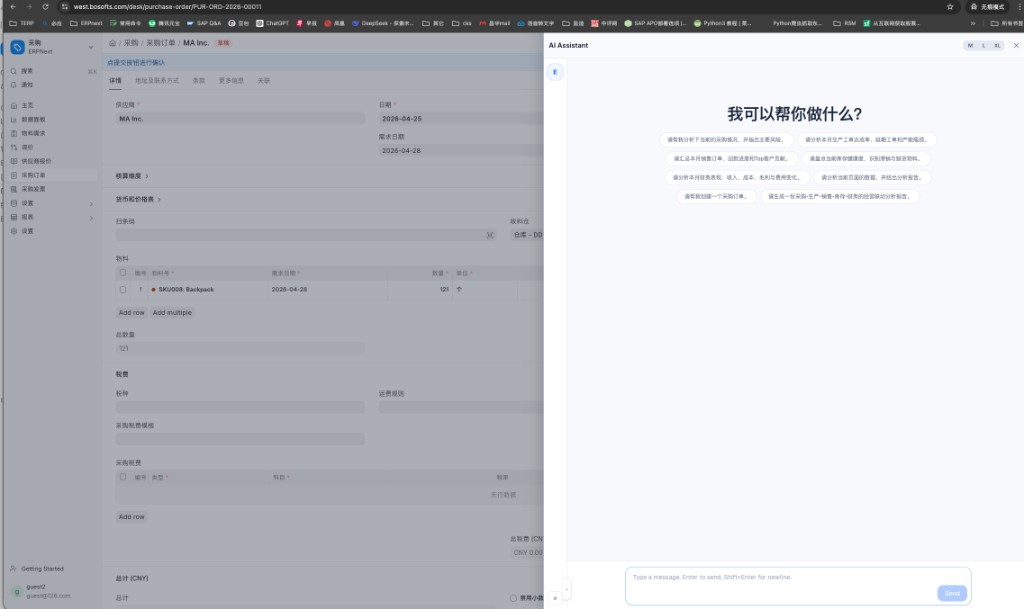This screenshot has height=609, width=1024.
Task: Toggle the 禁用小数 rounding checkbox
Action: coord(513,598)
